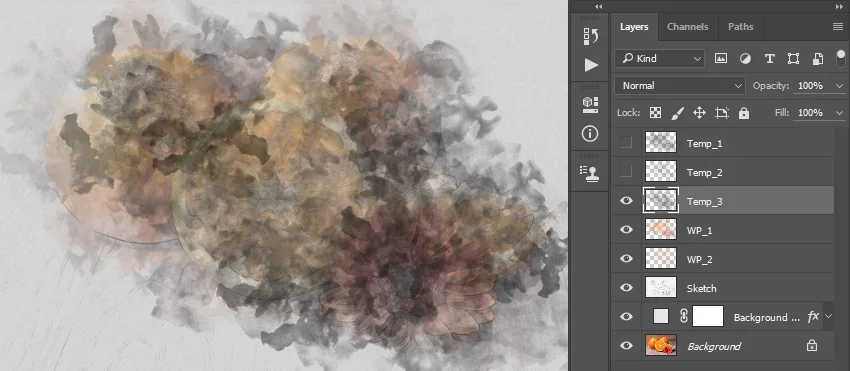This screenshot has height=371, width=850.
Task: Click the white layer mask thumbnail
Action: tap(708, 316)
